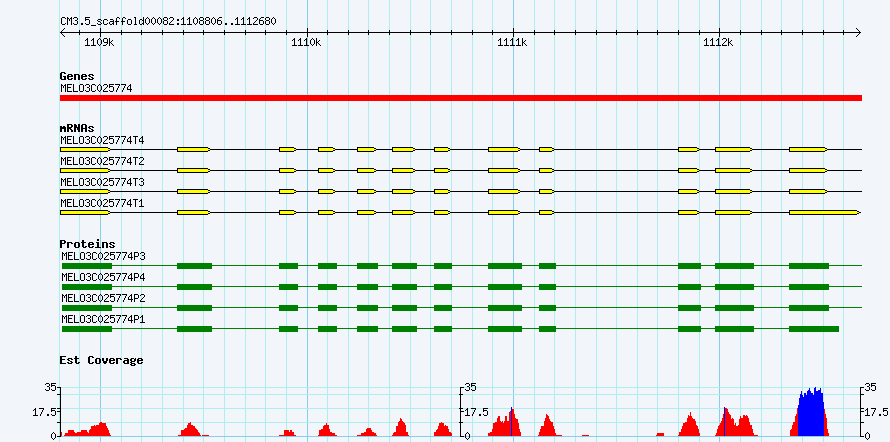Click the long final segment of protein MELO3C025774P1
The width and height of the screenshot is (890, 442).
coord(814,329)
